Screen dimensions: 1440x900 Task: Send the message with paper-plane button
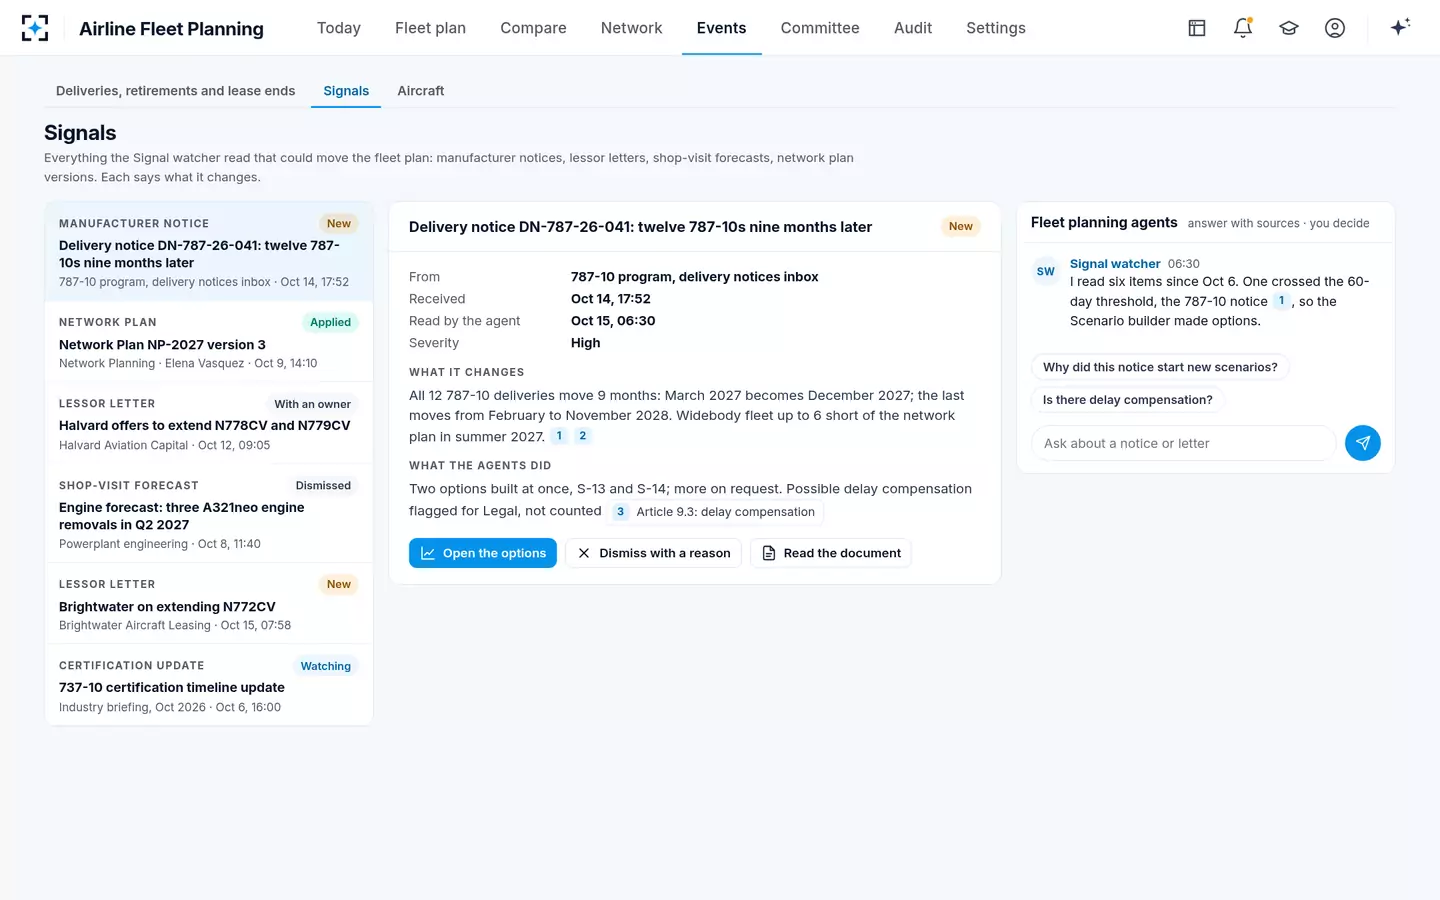(x=1362, y=443)
